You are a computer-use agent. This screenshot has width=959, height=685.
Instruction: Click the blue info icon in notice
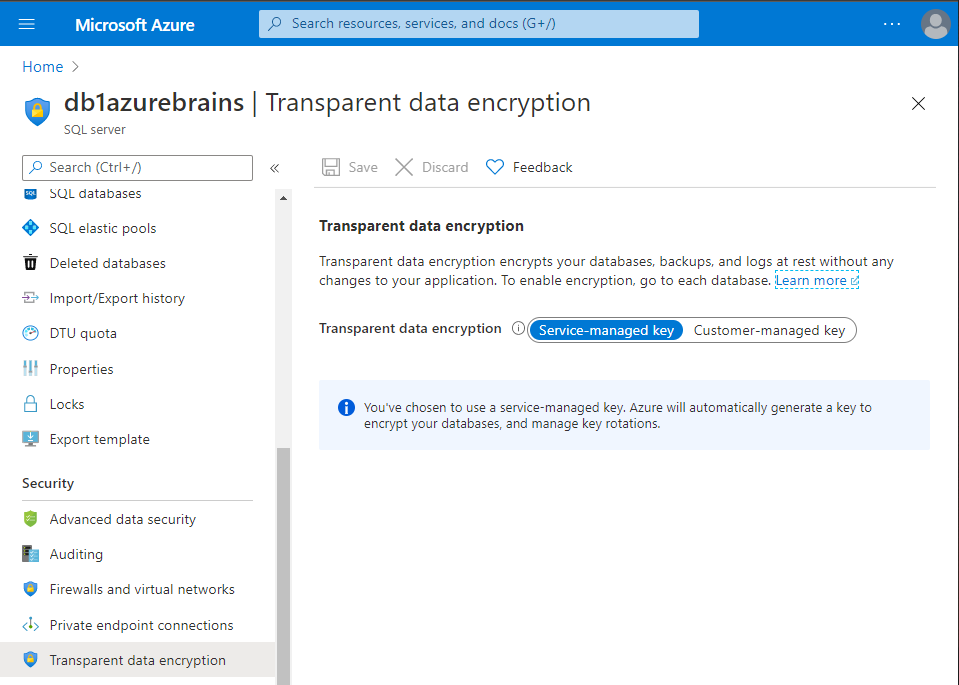click(346, 407)
